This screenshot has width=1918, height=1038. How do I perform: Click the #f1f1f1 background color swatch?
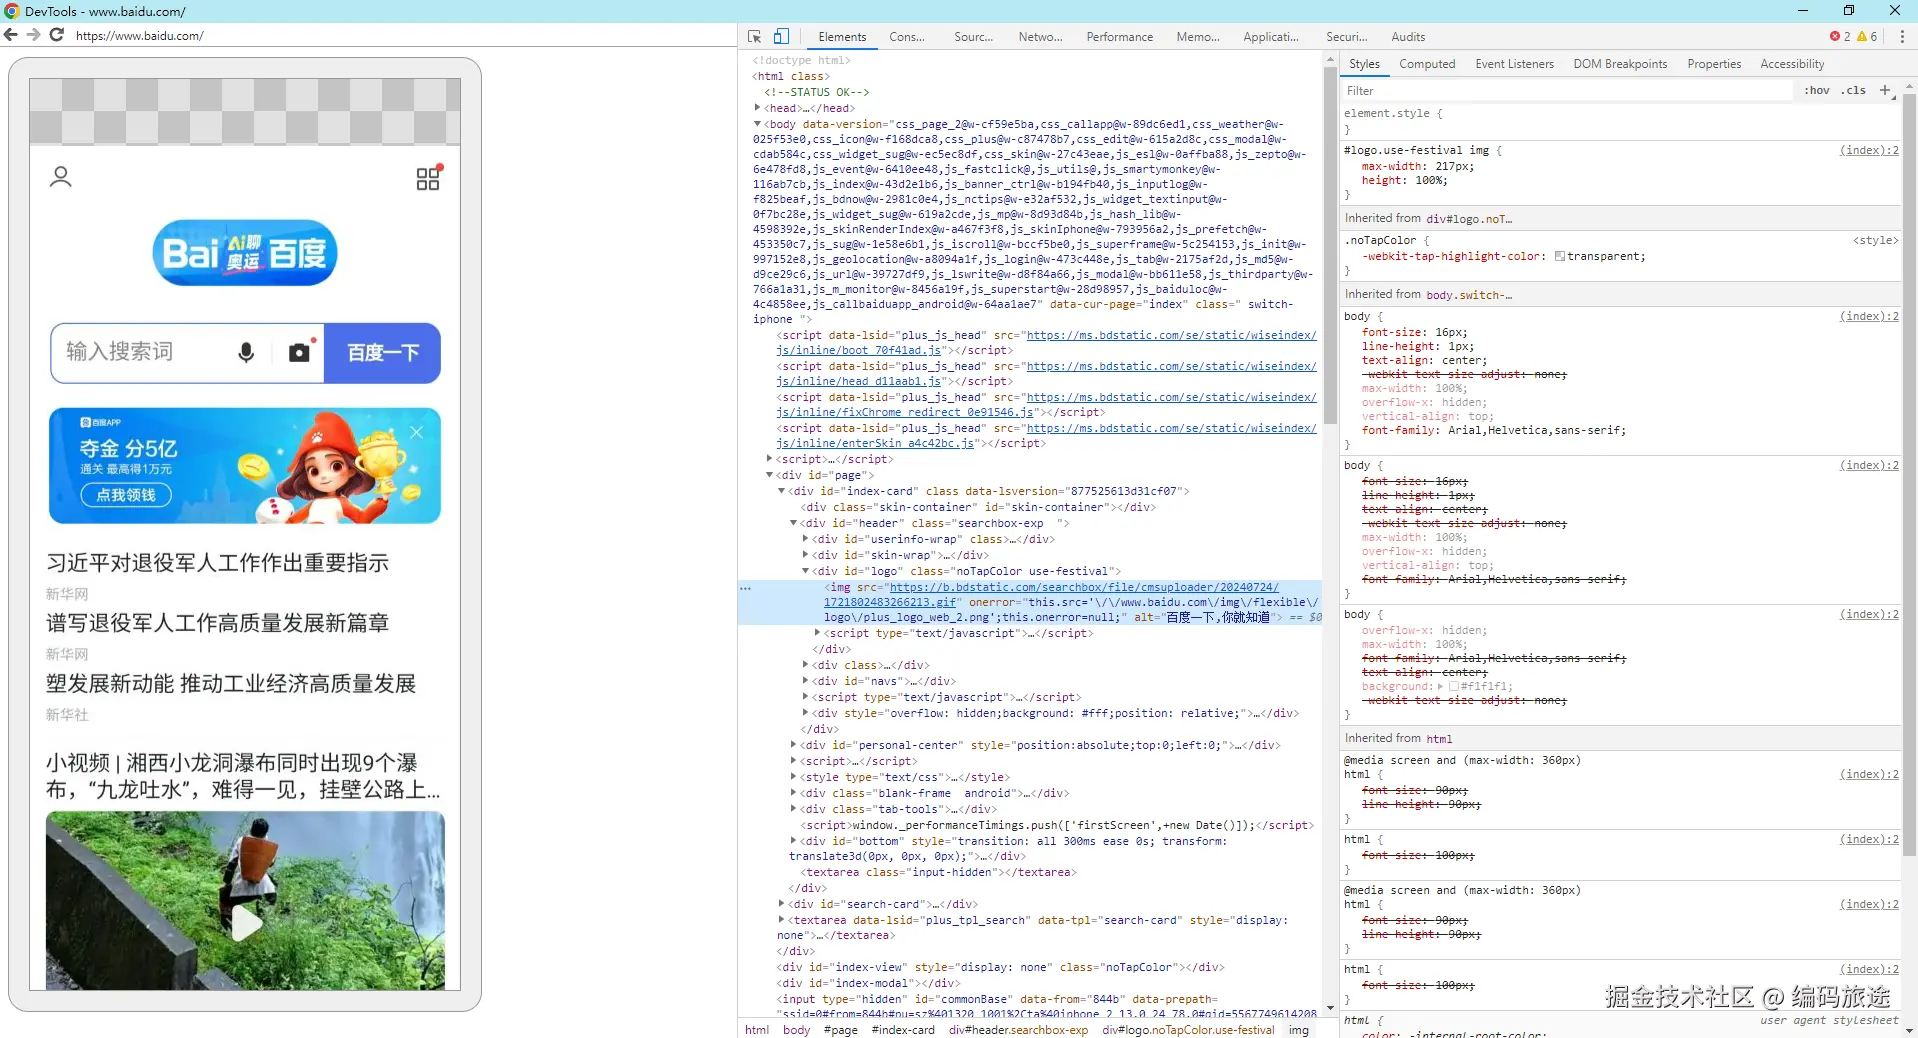click(1453, 687)
